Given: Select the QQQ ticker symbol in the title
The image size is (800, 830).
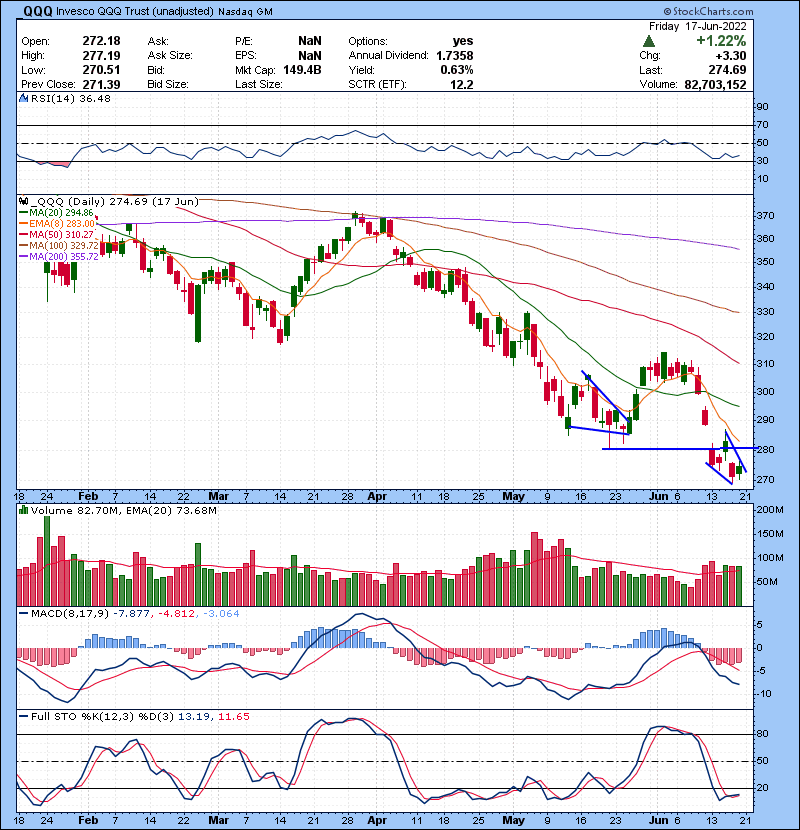Looking at the screenshot, I should [38, 11].
